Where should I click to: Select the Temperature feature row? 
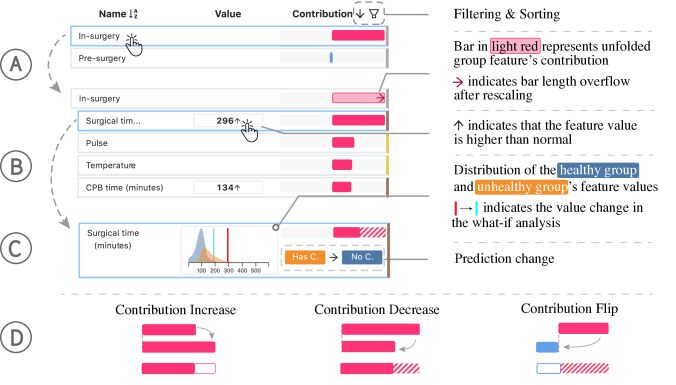[233, 166]
